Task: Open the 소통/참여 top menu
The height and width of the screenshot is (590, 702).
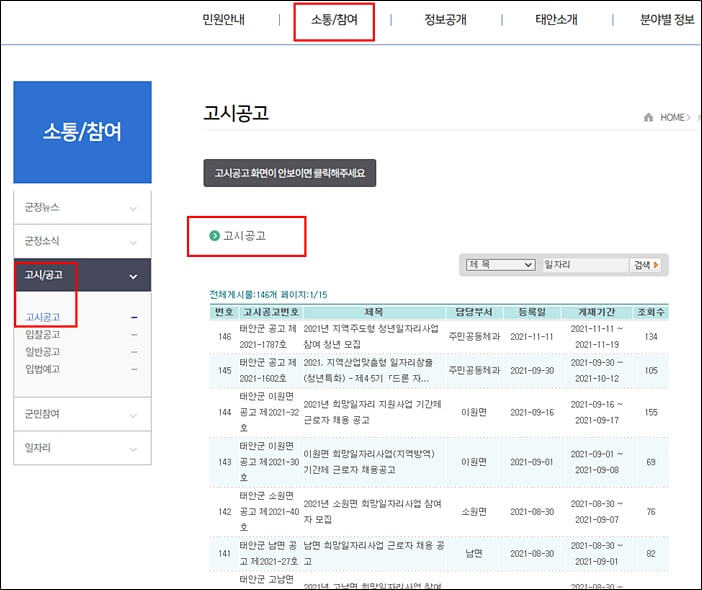Action: pos(334,20)
